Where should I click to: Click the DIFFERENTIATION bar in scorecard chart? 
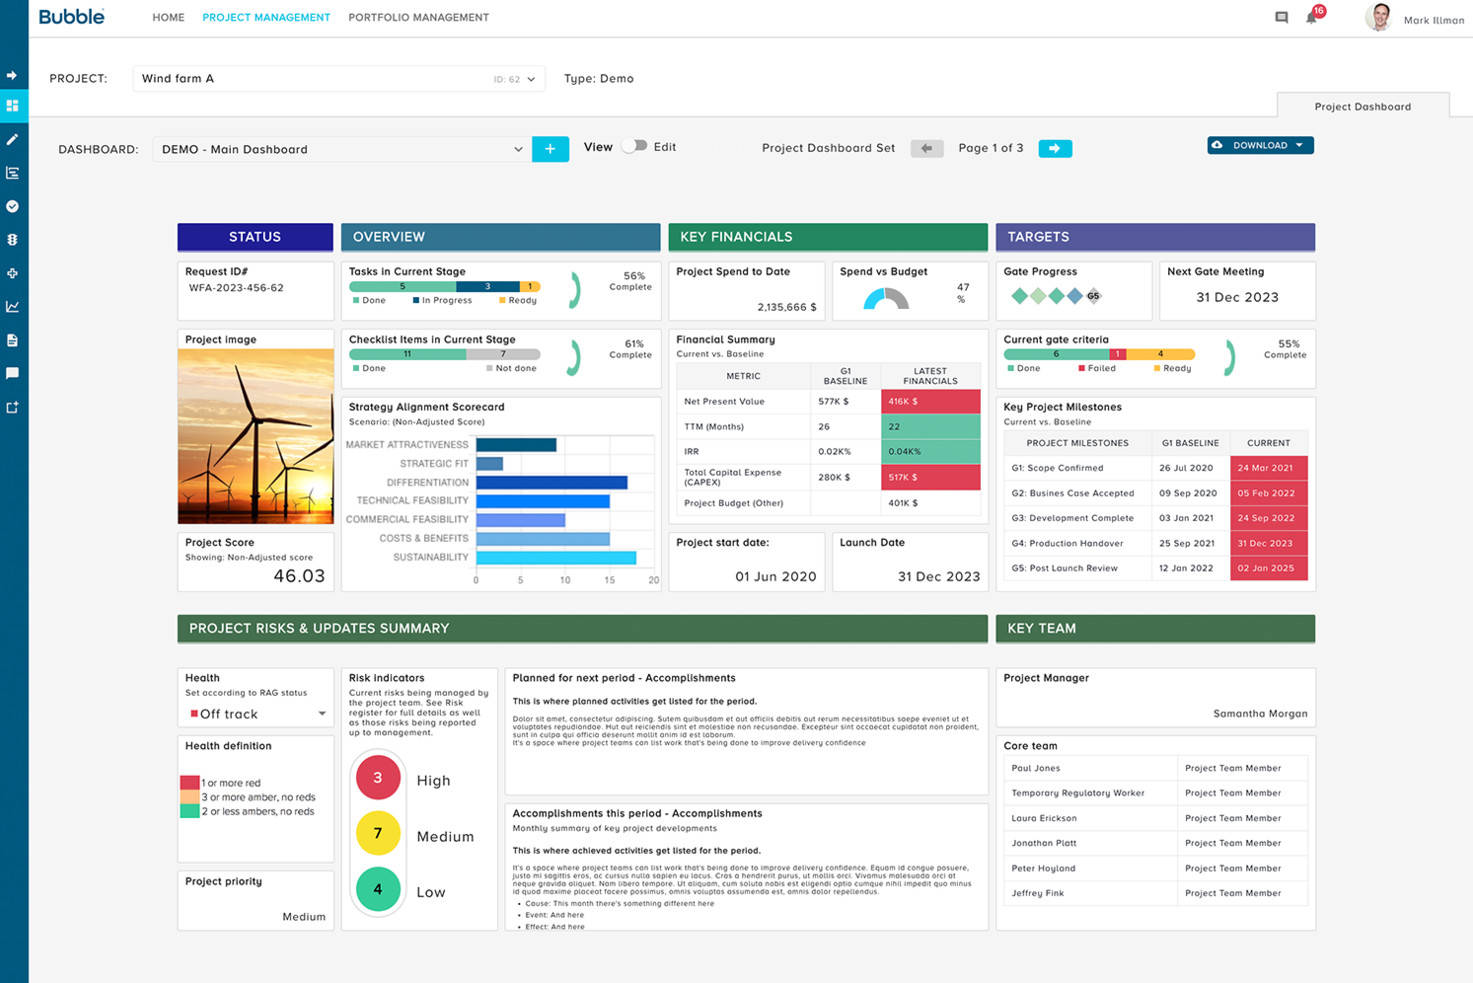tap(552, 482)
